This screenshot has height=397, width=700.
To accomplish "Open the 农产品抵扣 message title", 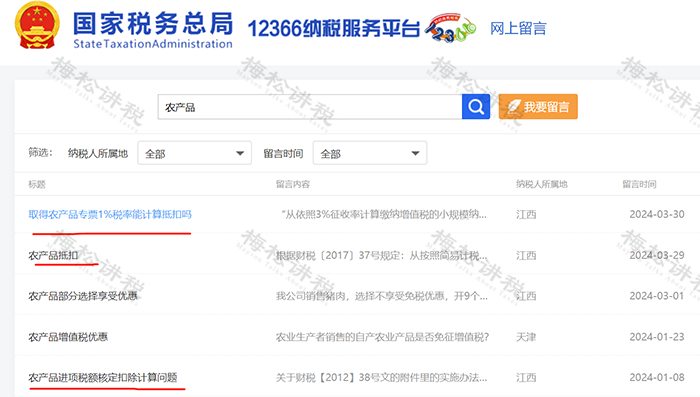I will tap(53, 255).
